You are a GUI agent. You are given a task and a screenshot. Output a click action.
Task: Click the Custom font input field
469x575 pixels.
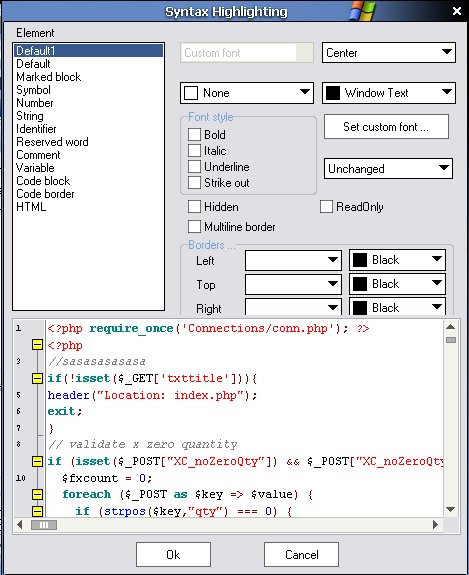pos(247,53)
